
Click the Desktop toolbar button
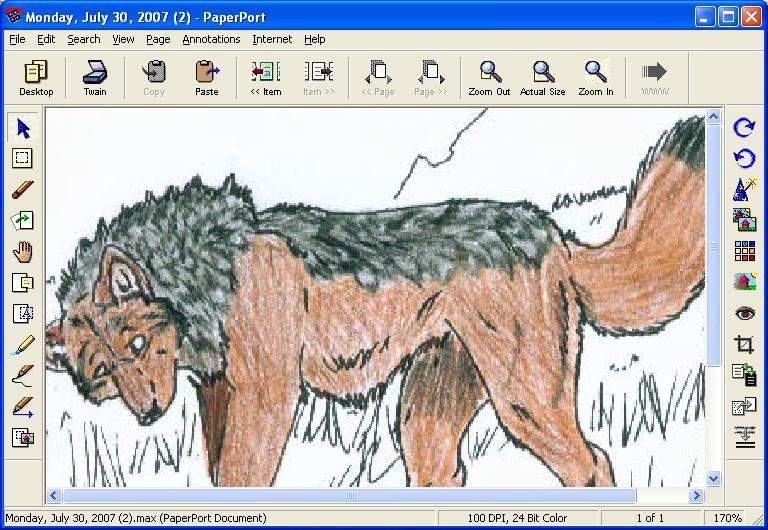pyautogui.click(x=36, y=78)
